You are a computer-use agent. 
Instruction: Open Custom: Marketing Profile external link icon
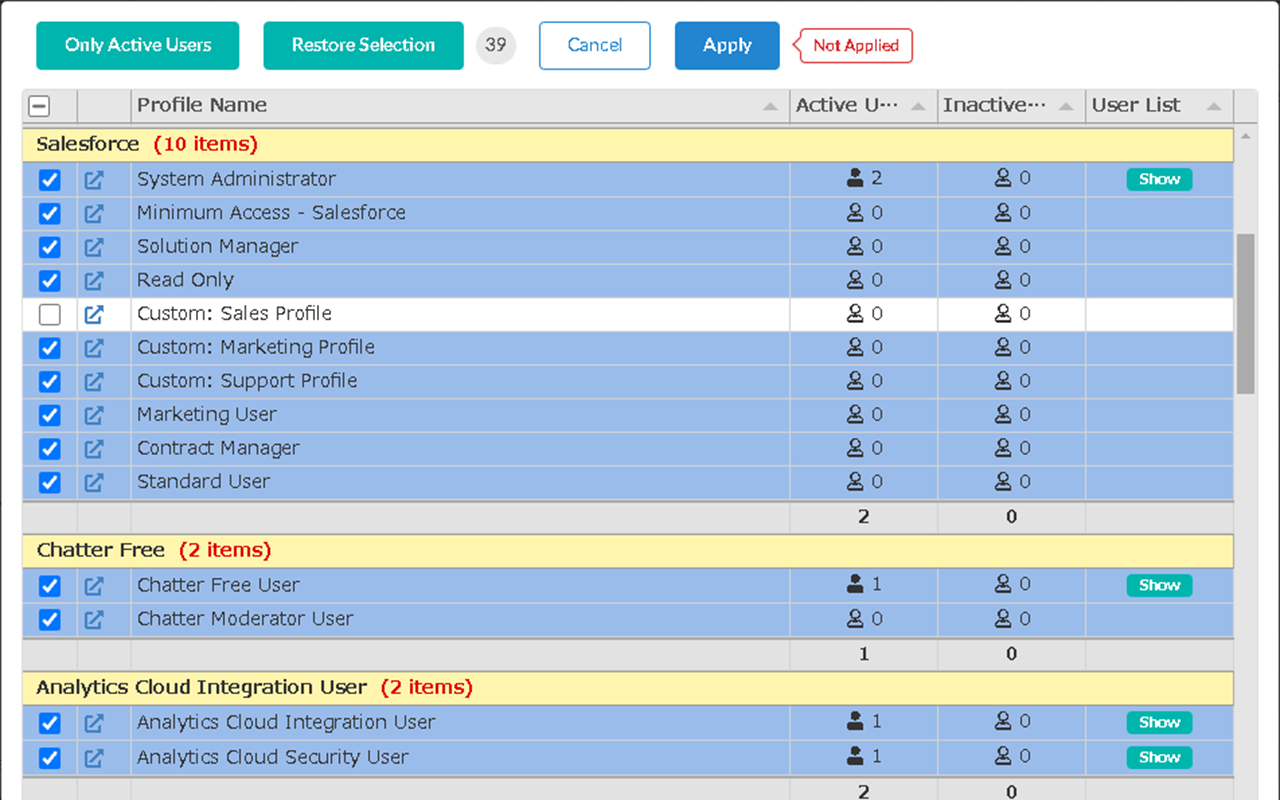pos(93,348)
